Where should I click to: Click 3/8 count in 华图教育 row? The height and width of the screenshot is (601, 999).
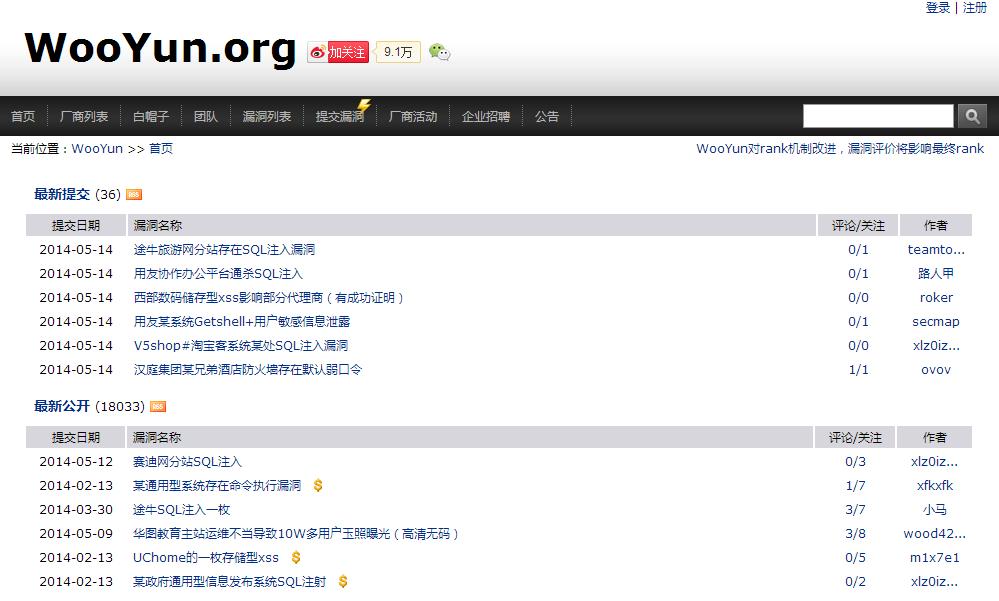click(x=855, y=533)
